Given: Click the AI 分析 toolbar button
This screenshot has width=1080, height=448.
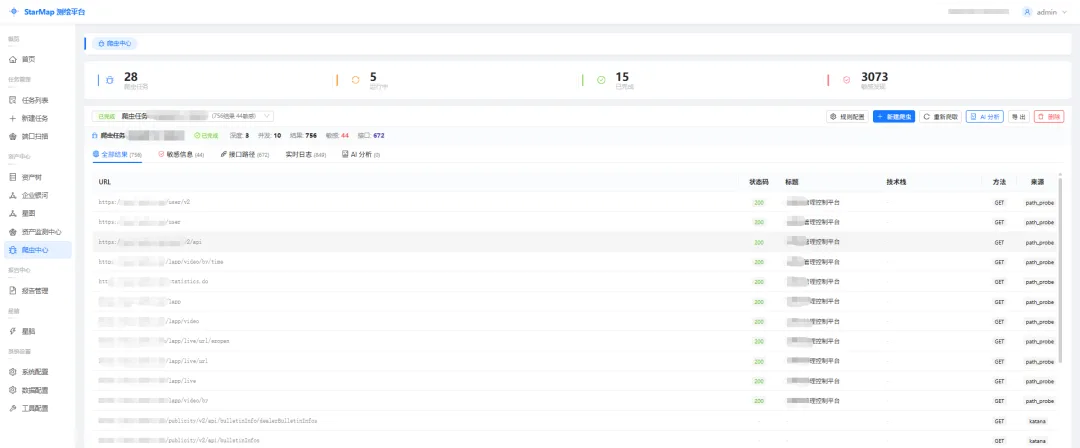Looking at the screenshot, I should point(985,117).
